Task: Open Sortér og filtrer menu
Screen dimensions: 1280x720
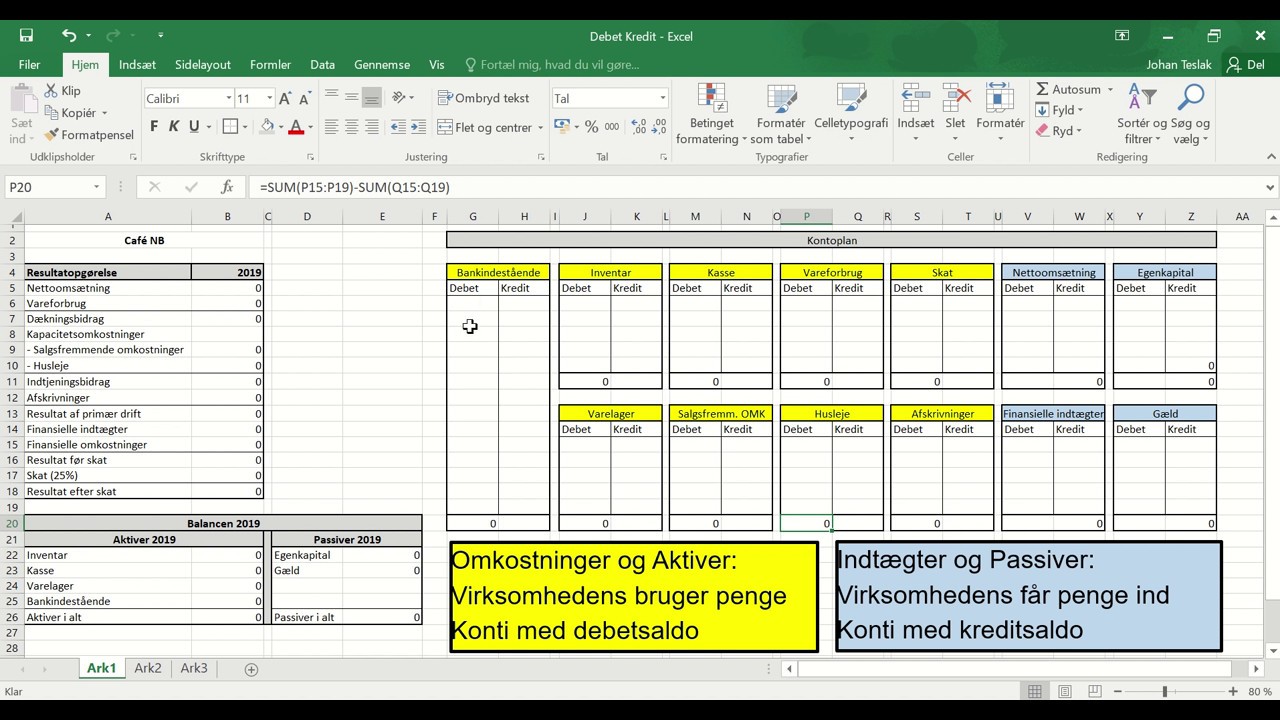Action: (x=1142, y=115)
